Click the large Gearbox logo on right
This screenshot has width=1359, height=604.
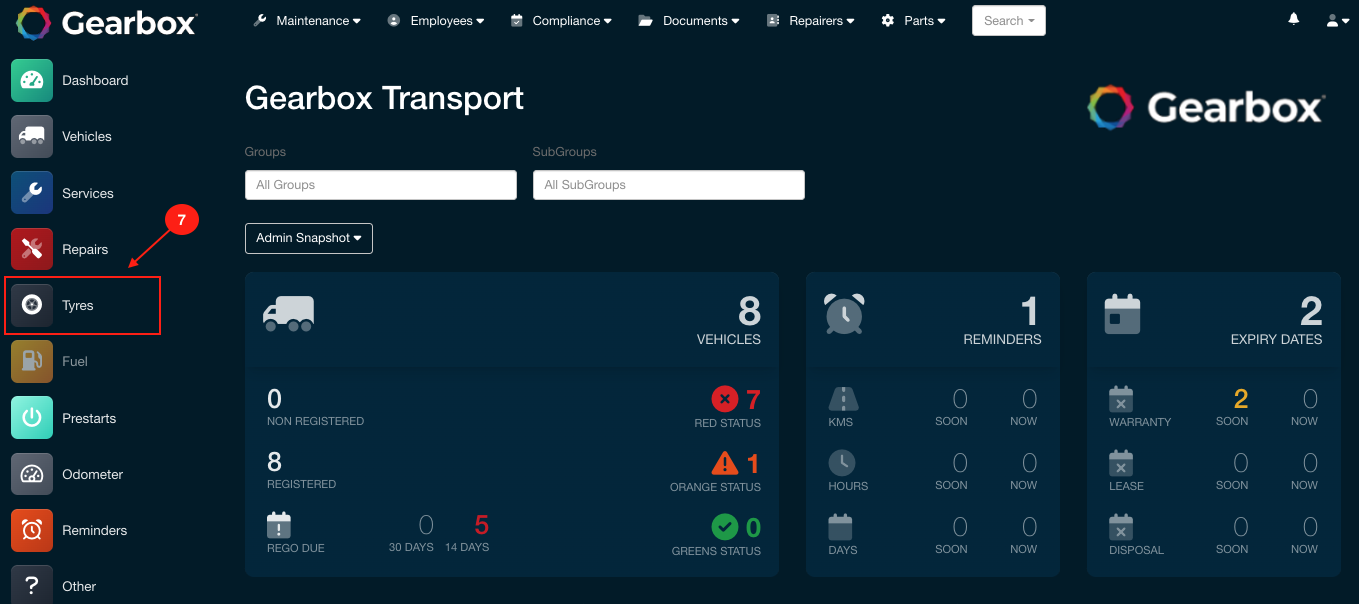pos(1207,107)
